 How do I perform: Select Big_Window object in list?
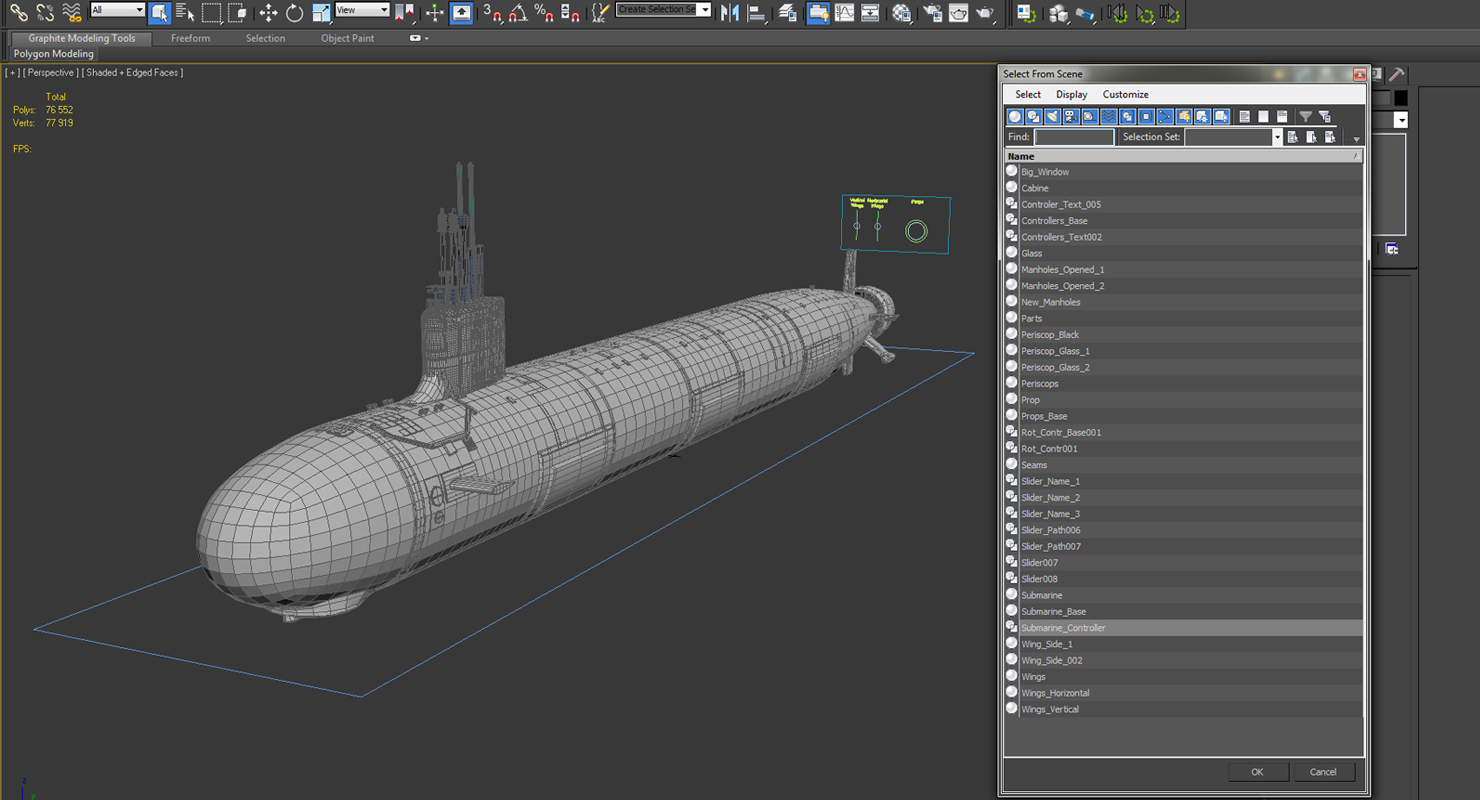1184,172
